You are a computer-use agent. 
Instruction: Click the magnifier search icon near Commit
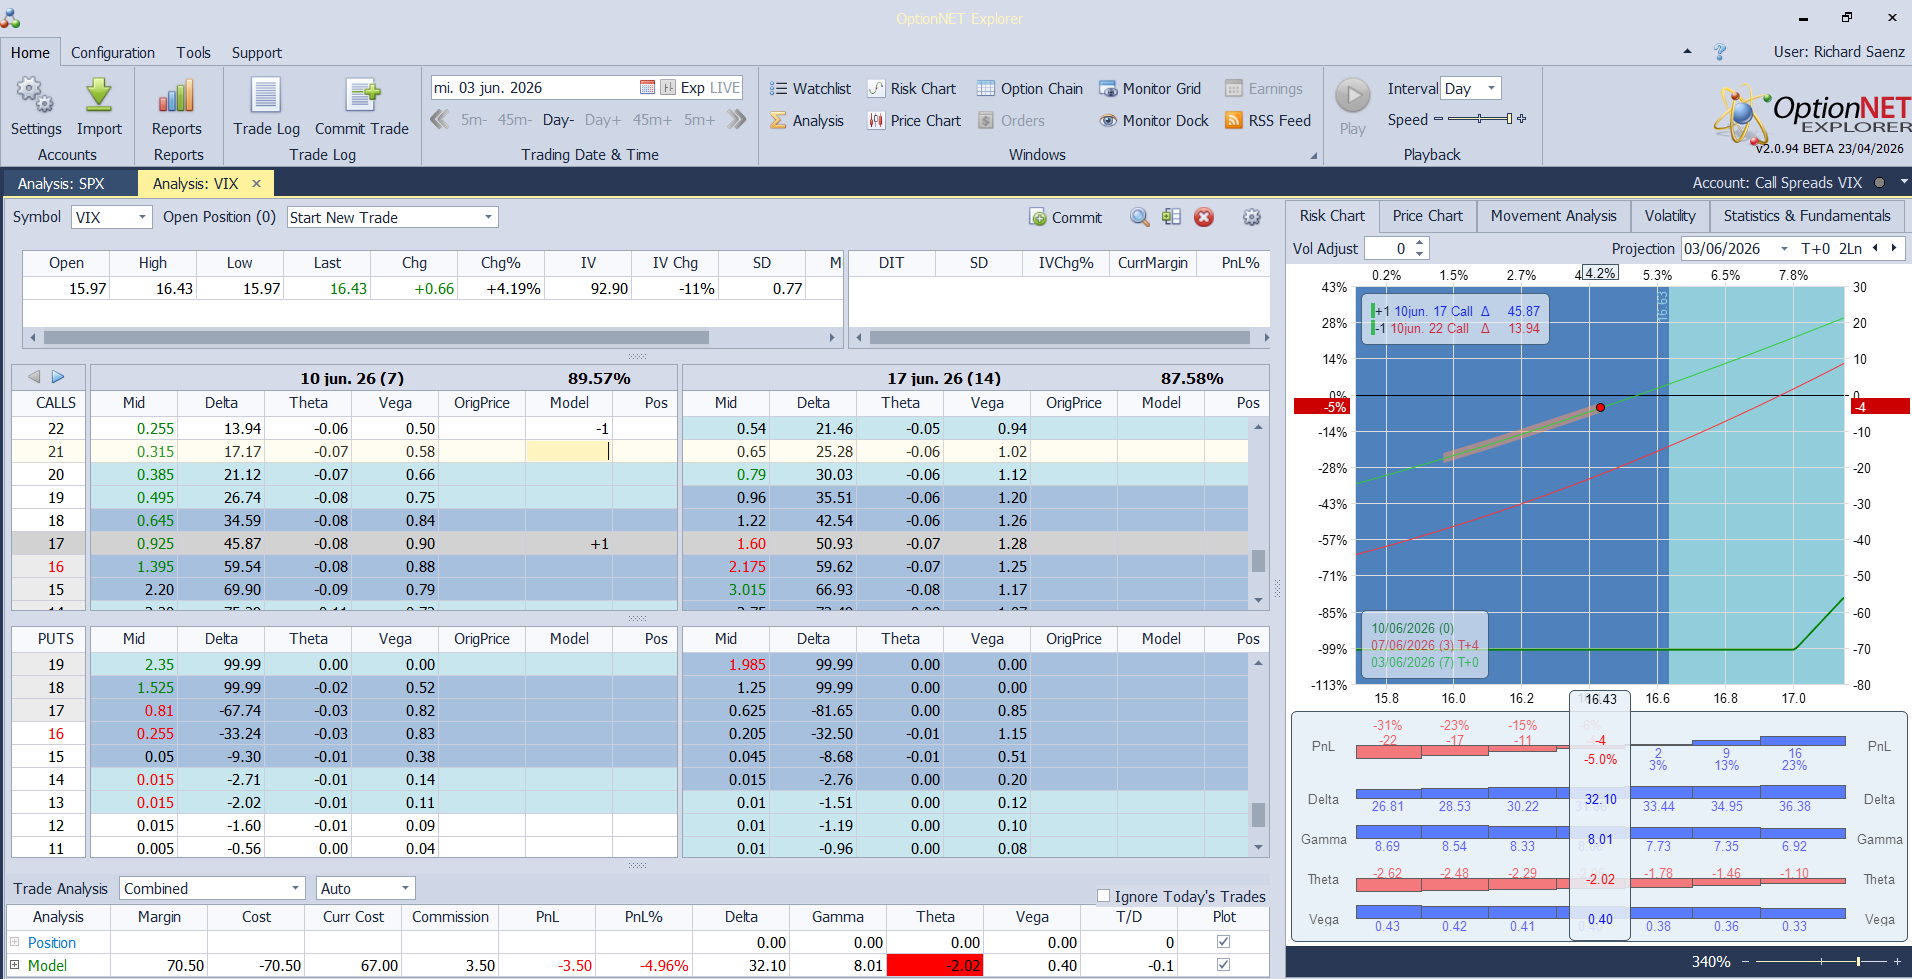tap(1139, 217)
